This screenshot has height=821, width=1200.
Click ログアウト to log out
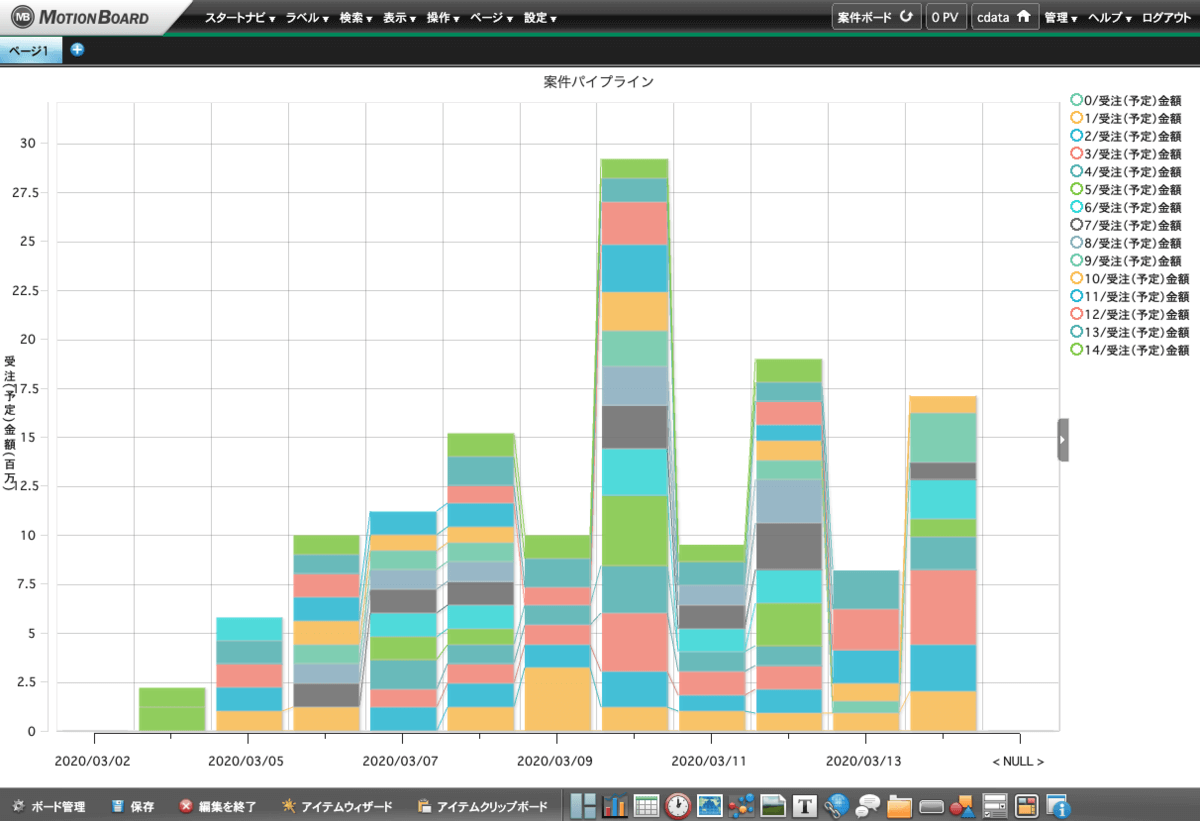pos(1166,18)
